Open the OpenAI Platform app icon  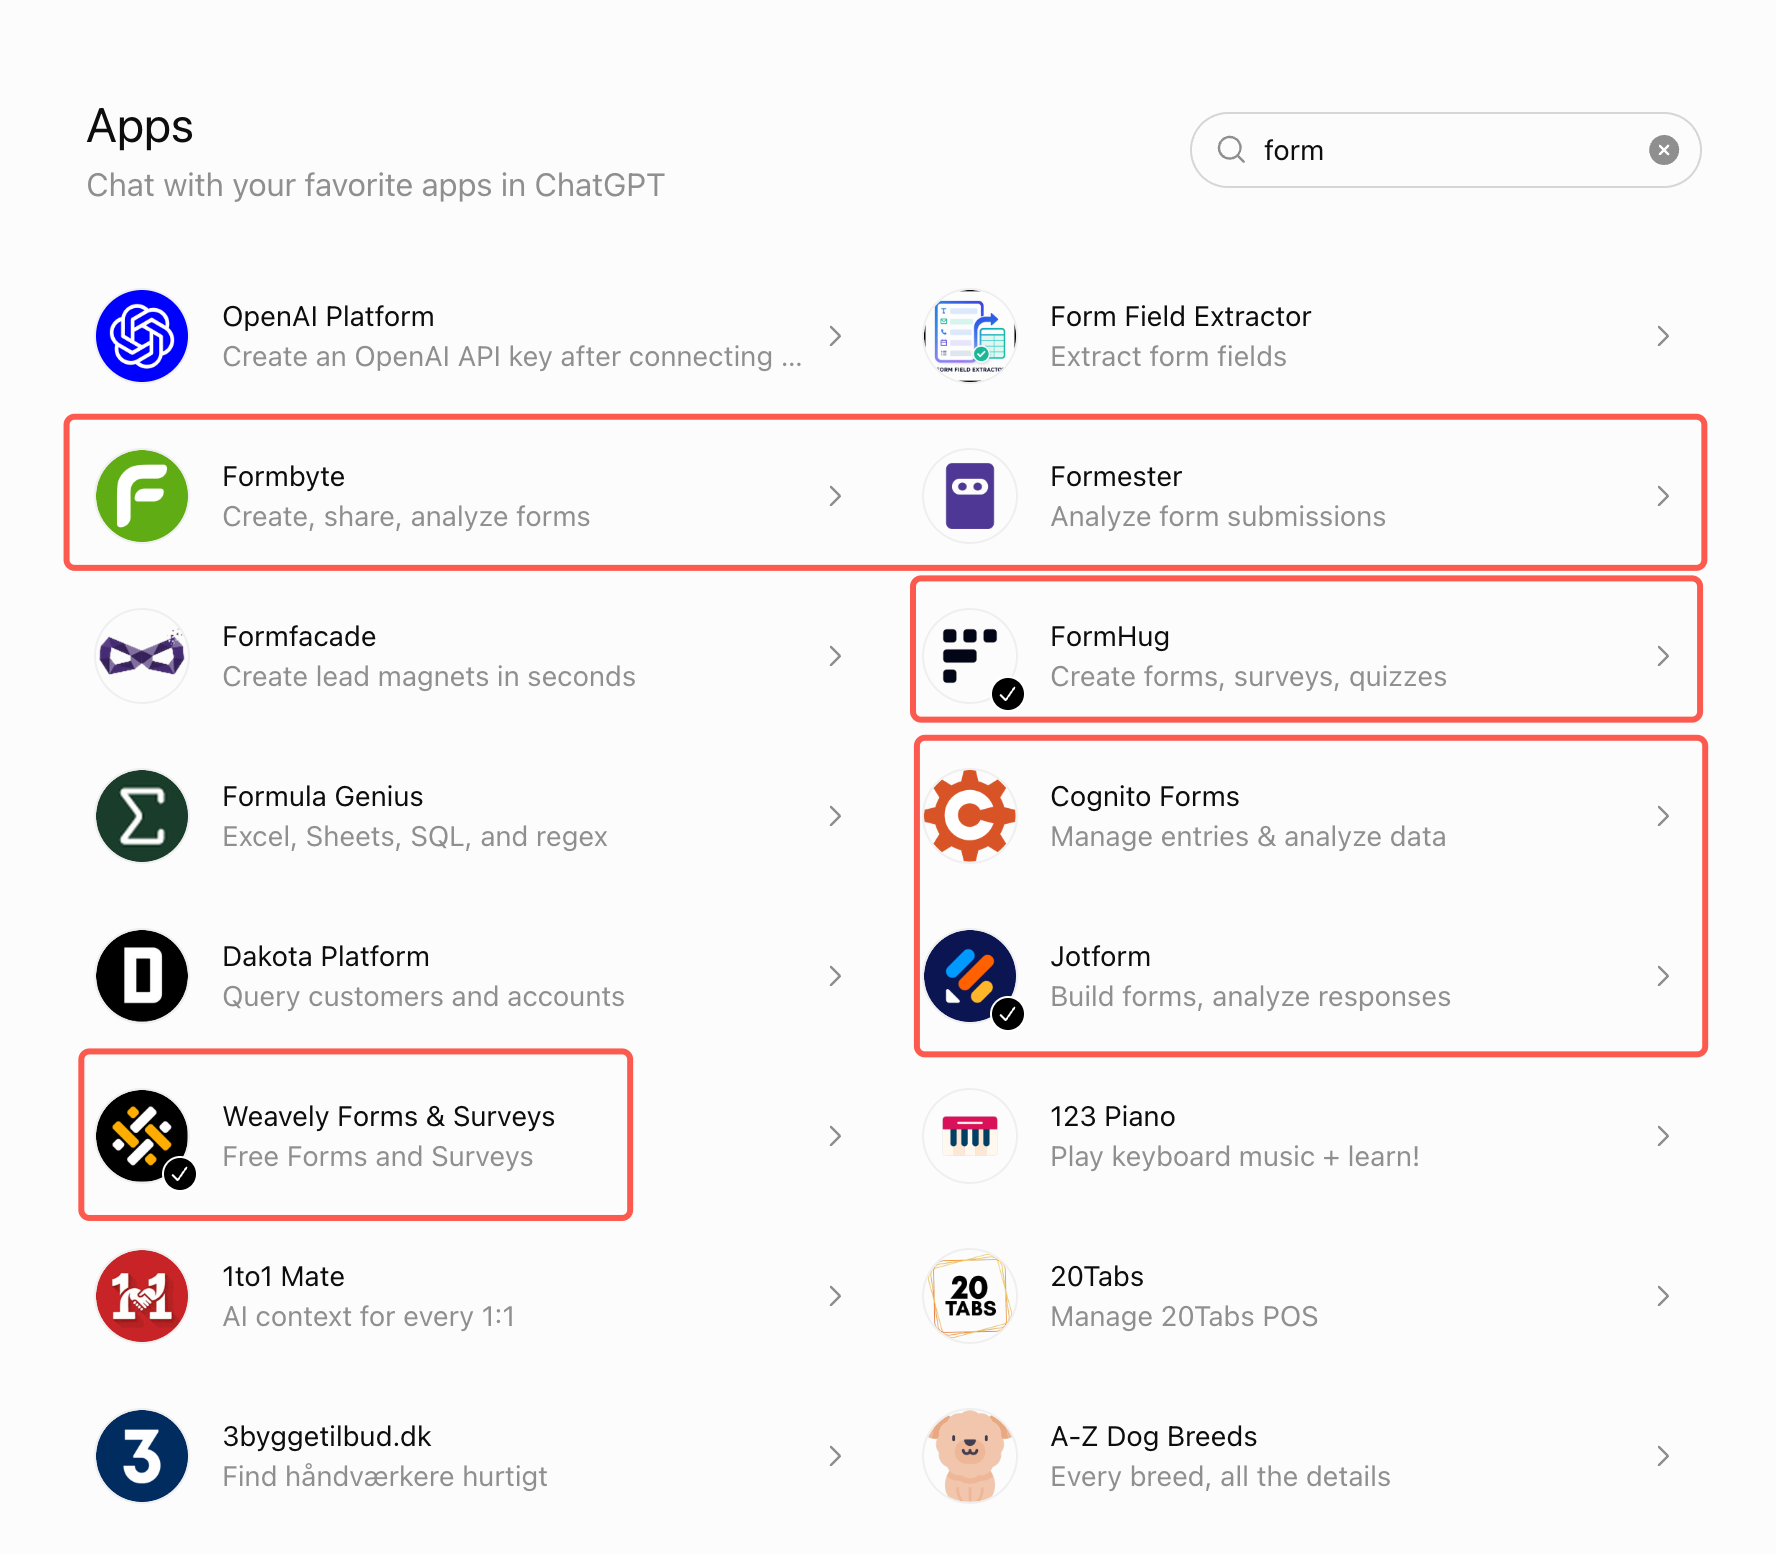[142, 336]
